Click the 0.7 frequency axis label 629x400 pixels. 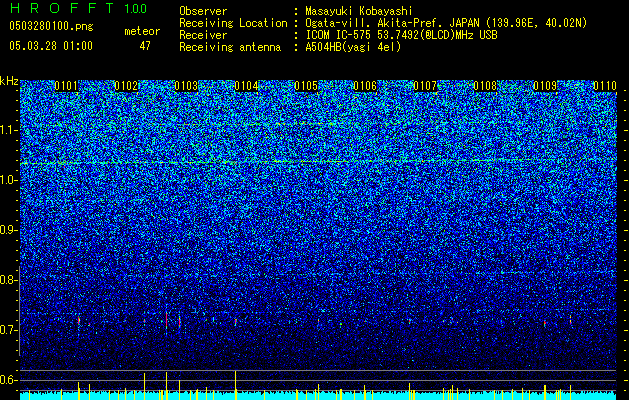click(7, 330)
